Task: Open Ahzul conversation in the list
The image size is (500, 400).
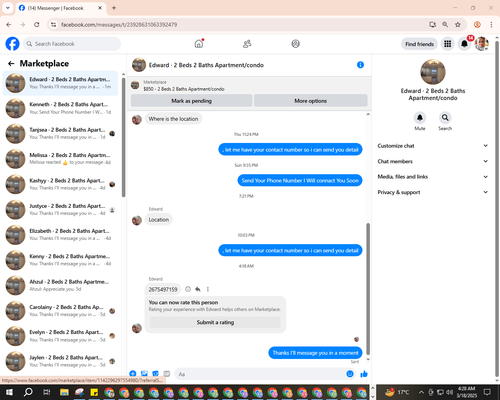Action: click(60, 285)
